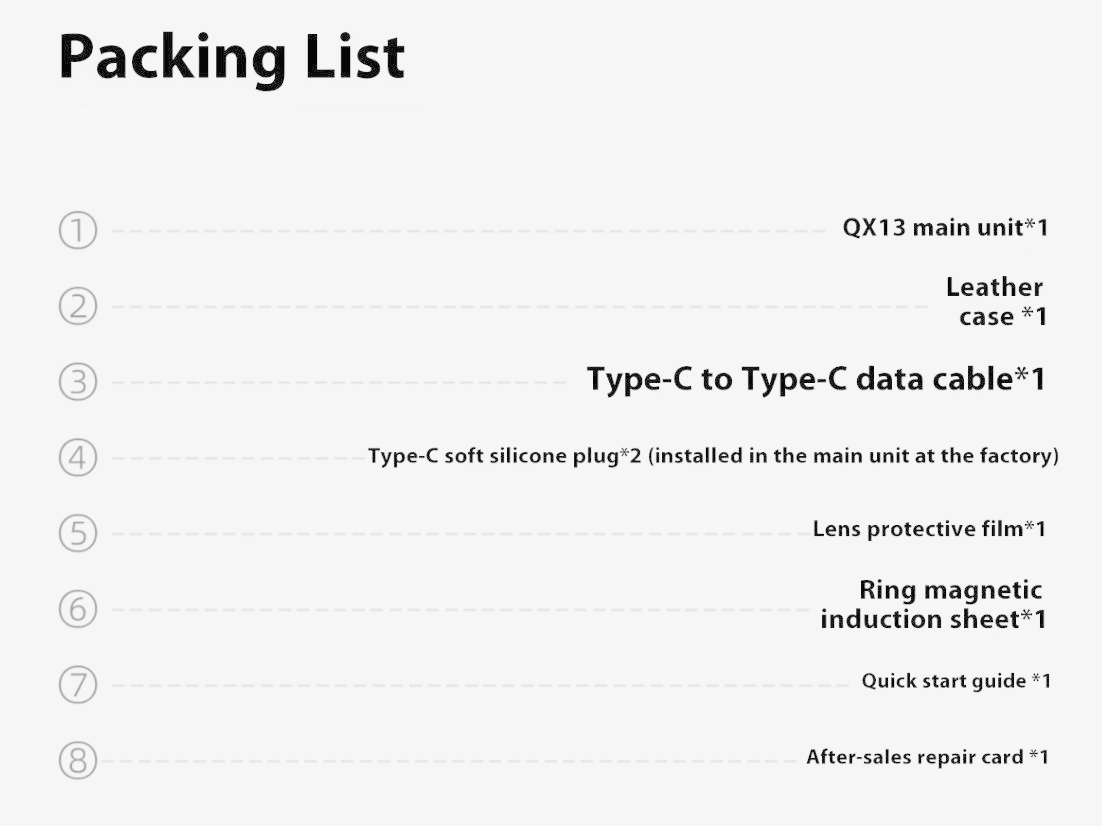Select the circled number 5 icon
This screenshot has width=1102, height=826.
coord(77,534)
